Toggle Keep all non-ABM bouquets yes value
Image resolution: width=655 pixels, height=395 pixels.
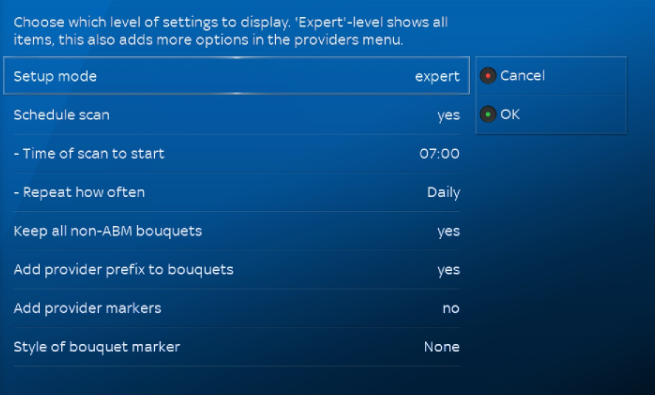tap(449, 231)
